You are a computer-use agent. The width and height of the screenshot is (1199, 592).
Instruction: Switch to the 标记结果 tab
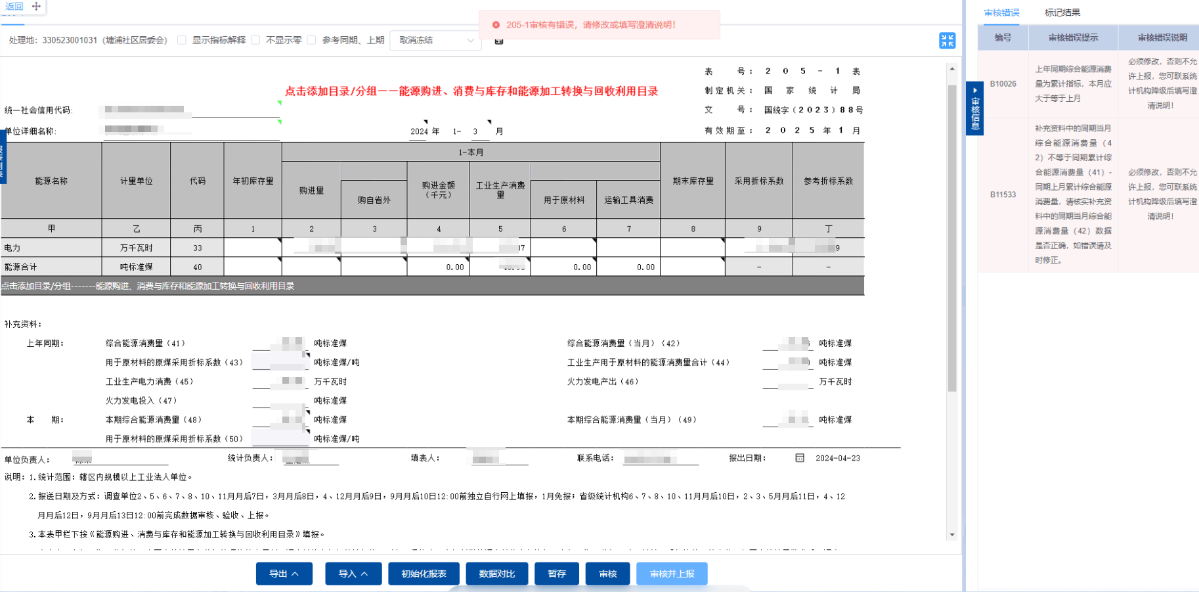click(1062, 13)
